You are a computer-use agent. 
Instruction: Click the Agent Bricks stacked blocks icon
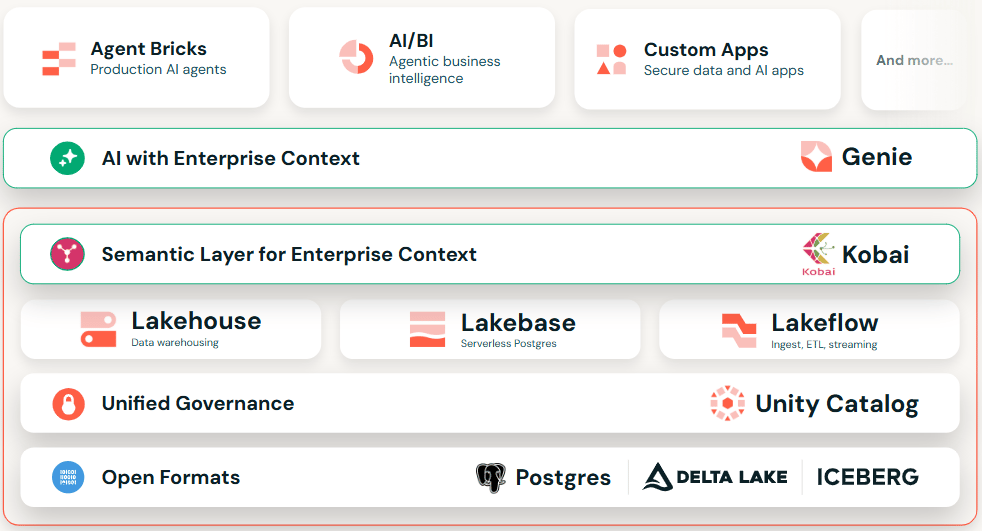pos(59,59)
